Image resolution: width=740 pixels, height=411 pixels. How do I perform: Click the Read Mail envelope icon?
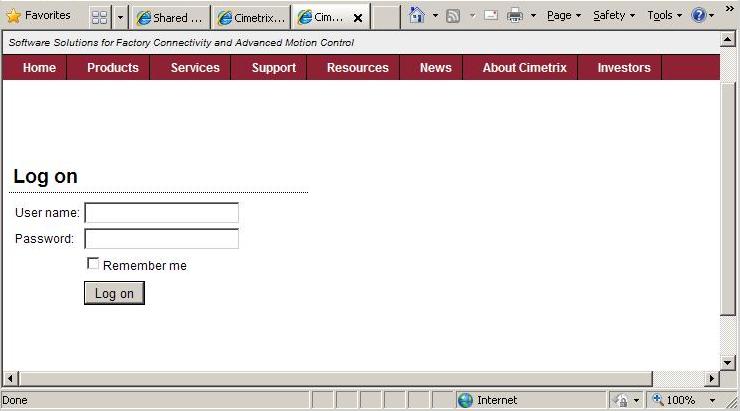point(491,16)
